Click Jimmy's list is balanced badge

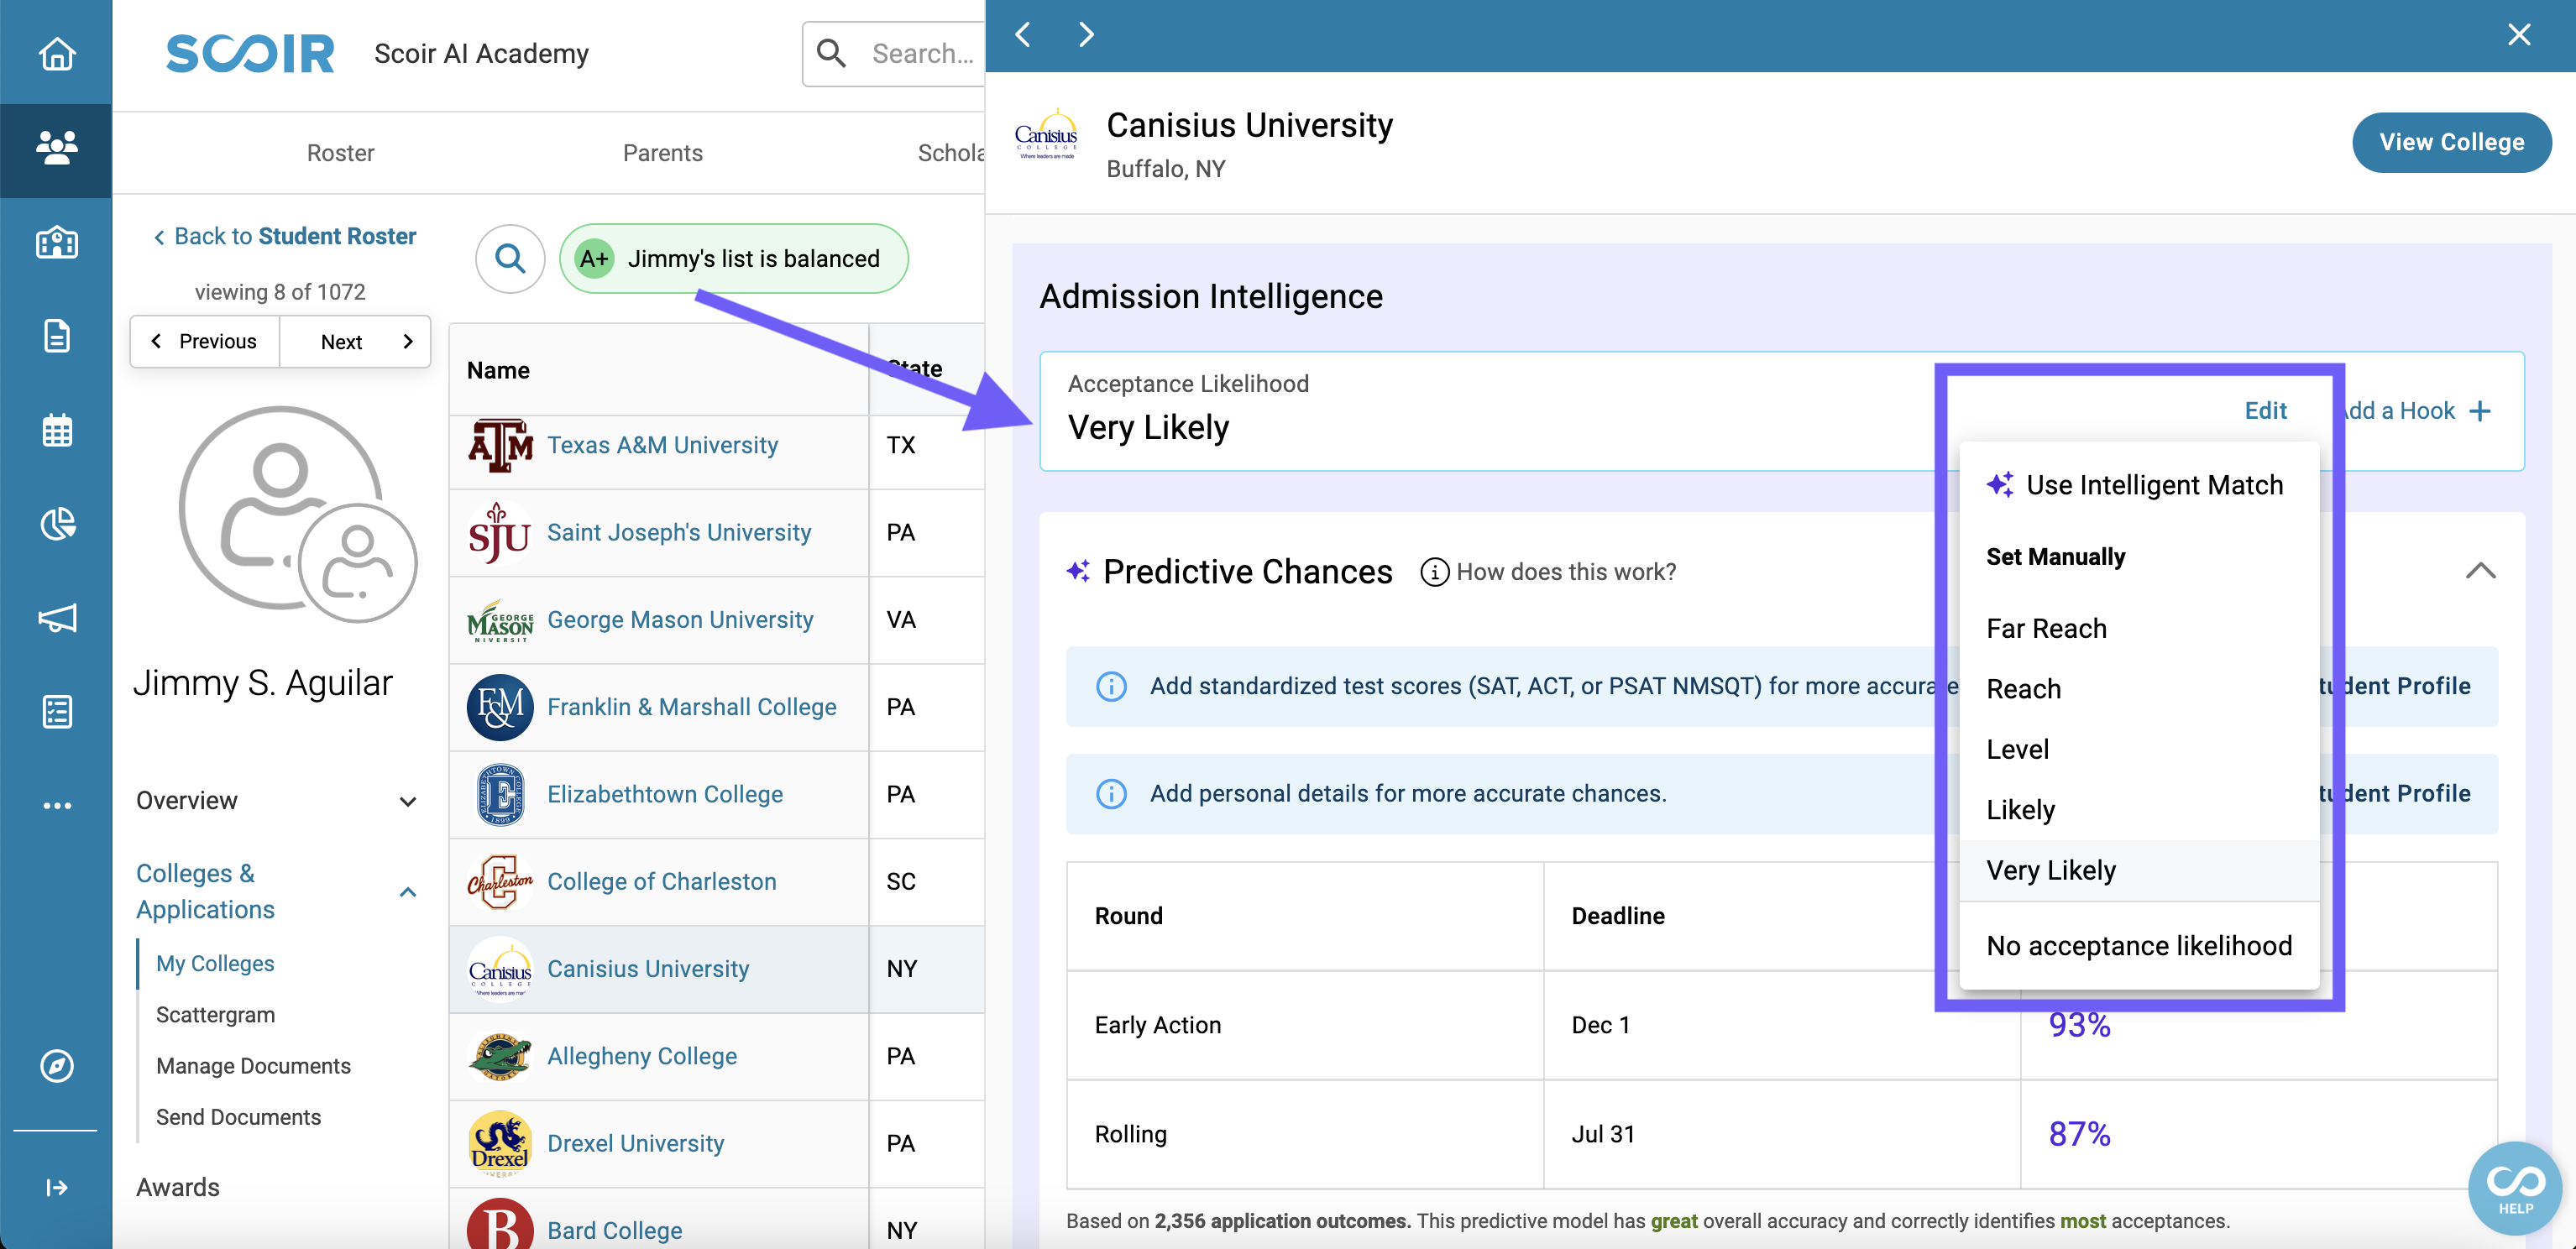pos(733,259)
